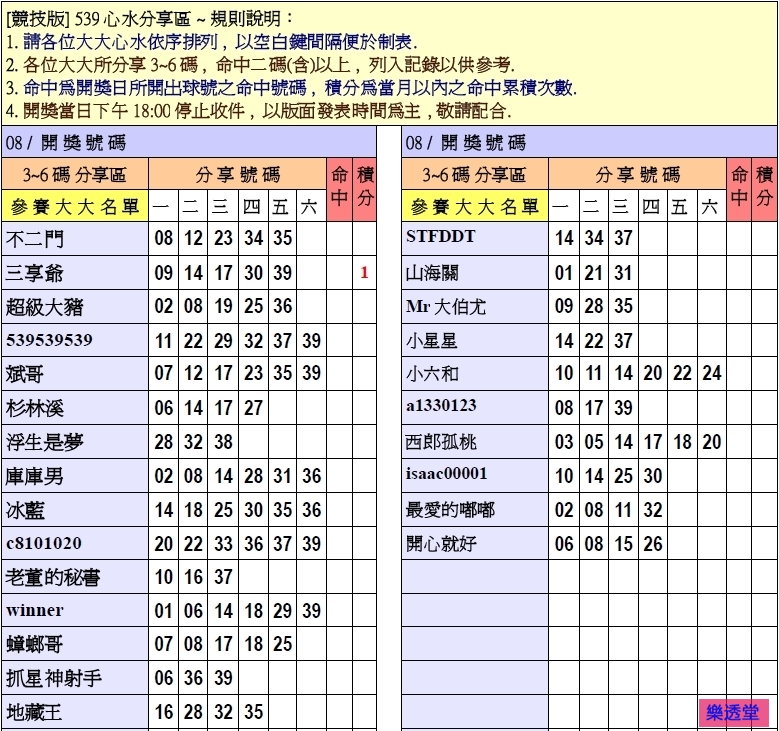Select participant name winner

(35, 610)
